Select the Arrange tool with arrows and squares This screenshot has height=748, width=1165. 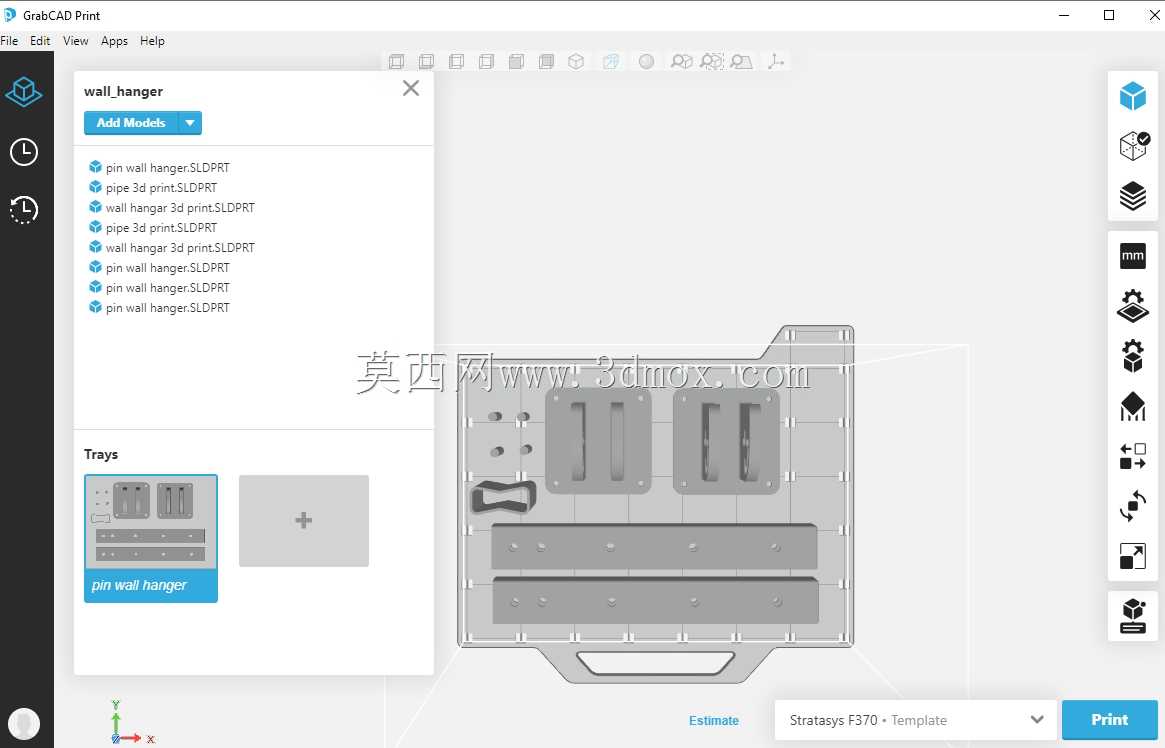coord(1132,456)
